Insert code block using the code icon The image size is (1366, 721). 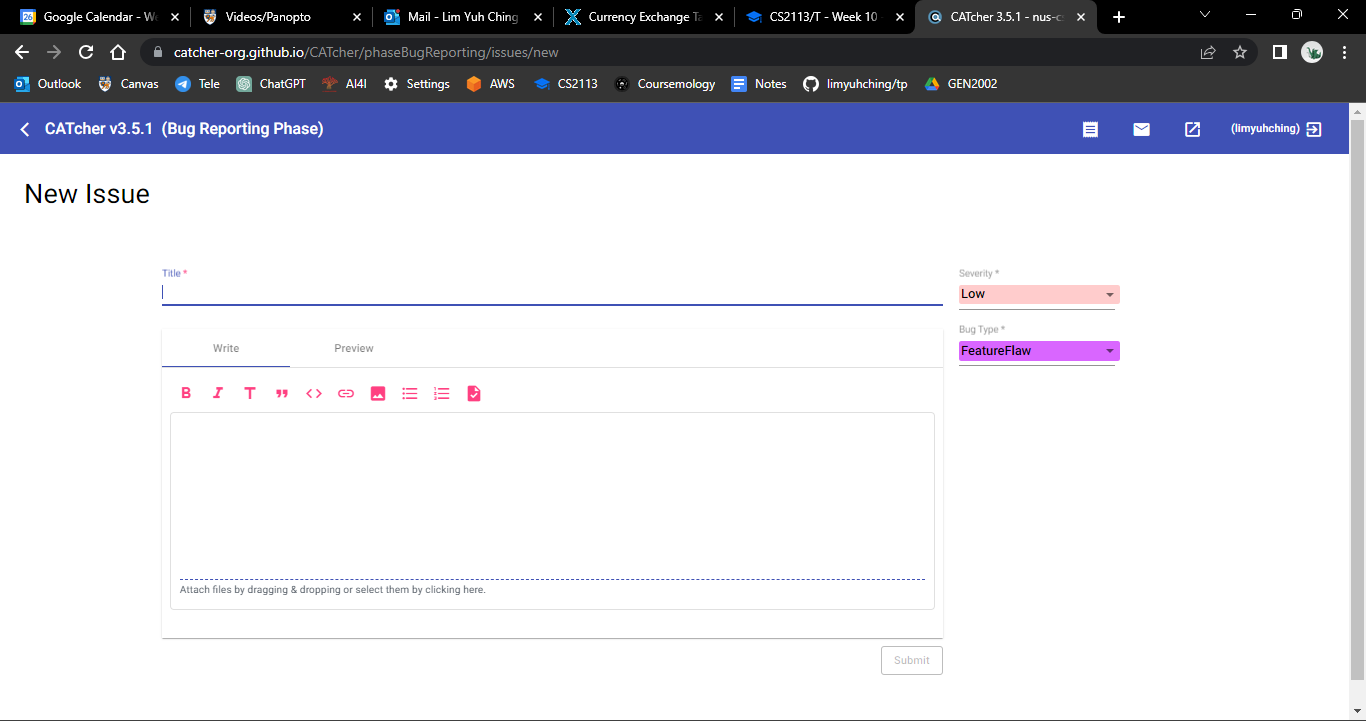click(314, 394)
